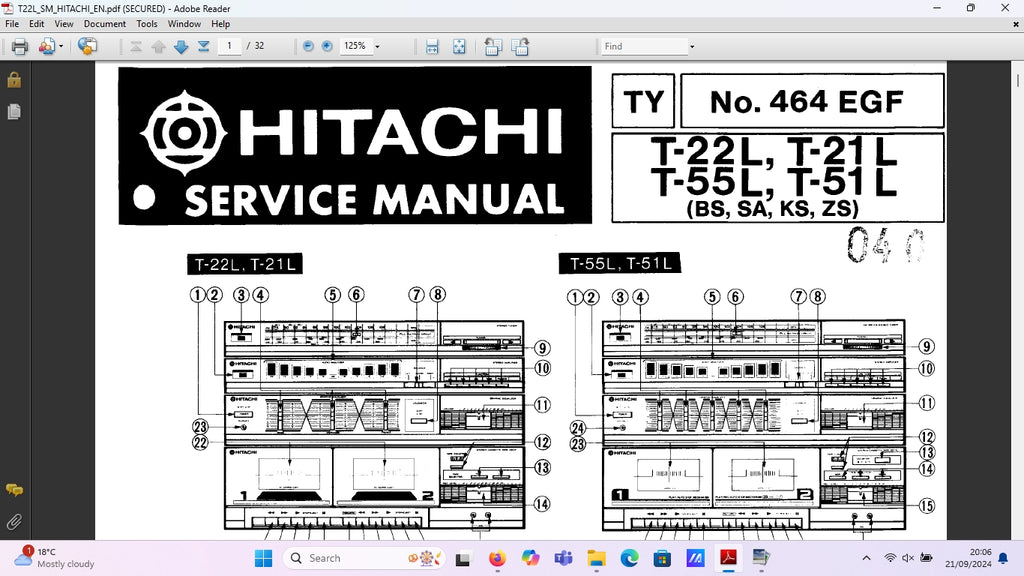Open the collaborate tool dropdown arrow
Screen dimensions: 1024x576
[61, 46]
